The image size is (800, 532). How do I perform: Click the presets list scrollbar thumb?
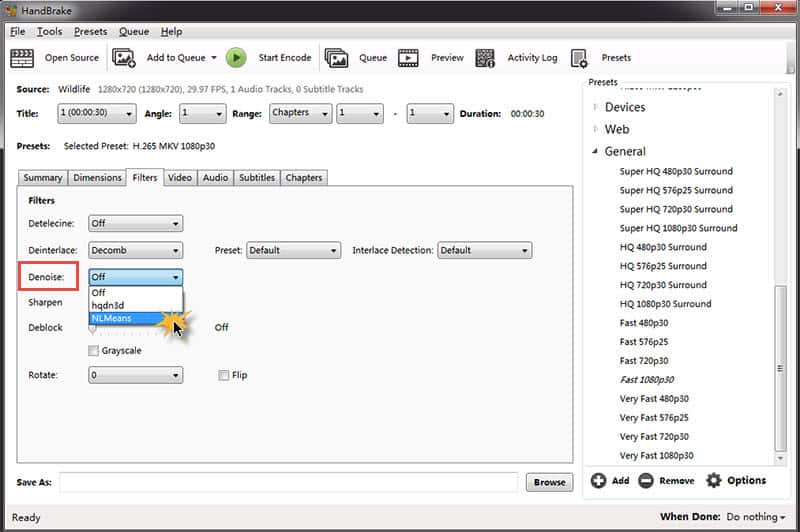(780, 368)
